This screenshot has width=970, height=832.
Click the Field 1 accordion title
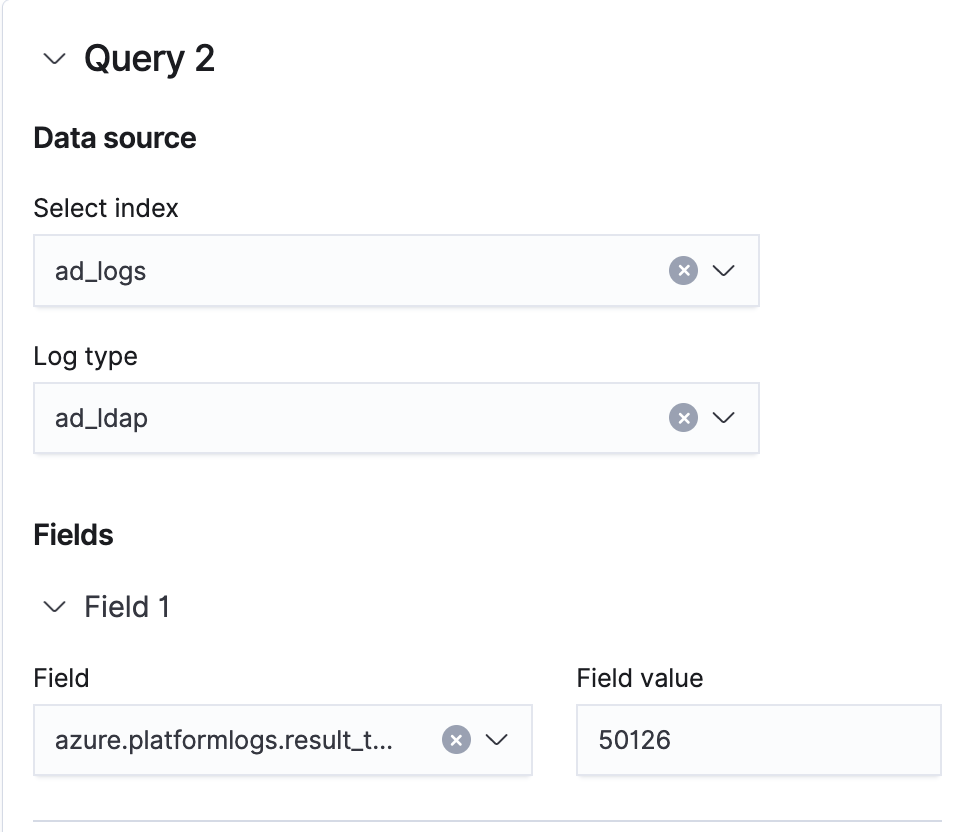127,607
